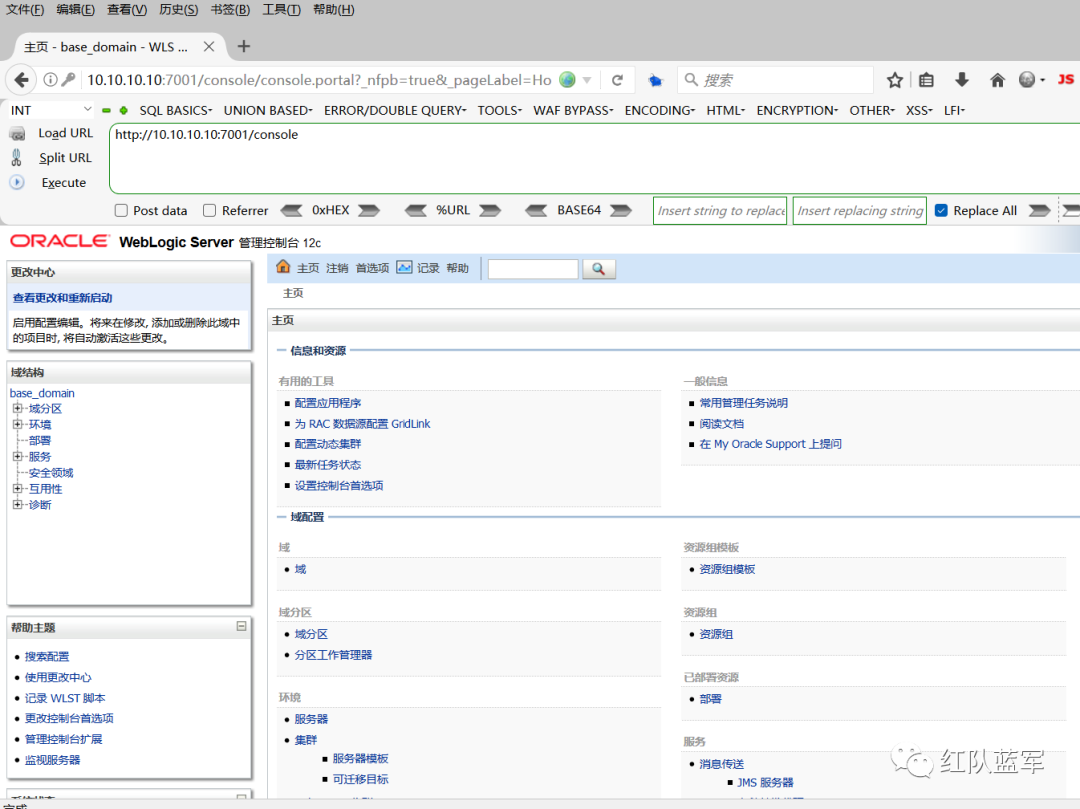Click the WebLogic home house icon

(283, 266)
